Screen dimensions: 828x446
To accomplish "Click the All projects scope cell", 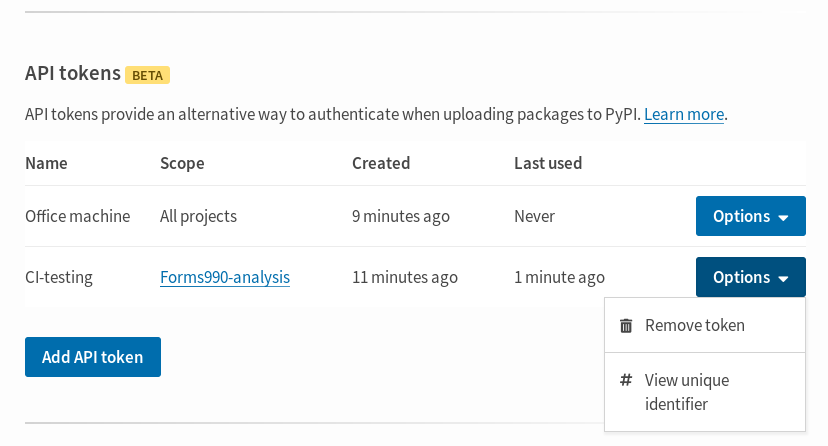I will coord(199,216).
